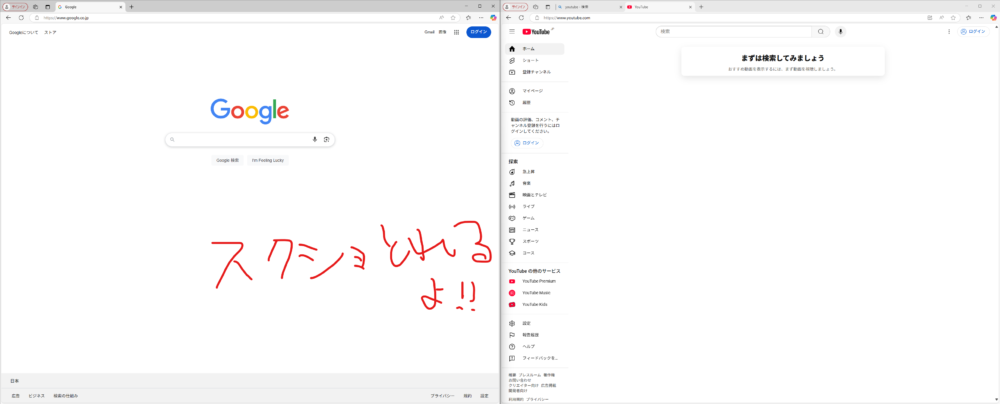Favorite the YouTube page with star
Viewport: 1000px width, 404px height.
click(x=952, y=18)
